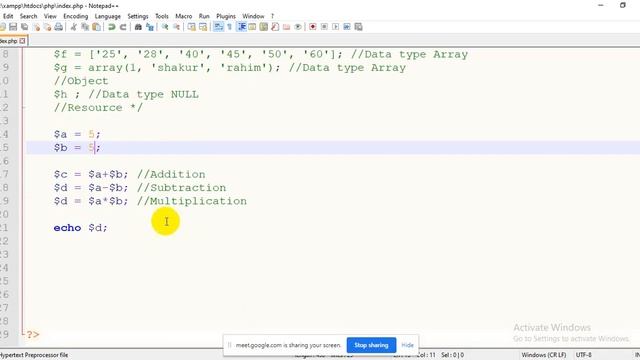This screenshot has width=640, height=360.
Task: Open the User Defined Language icon
Action: pos(252,27)
